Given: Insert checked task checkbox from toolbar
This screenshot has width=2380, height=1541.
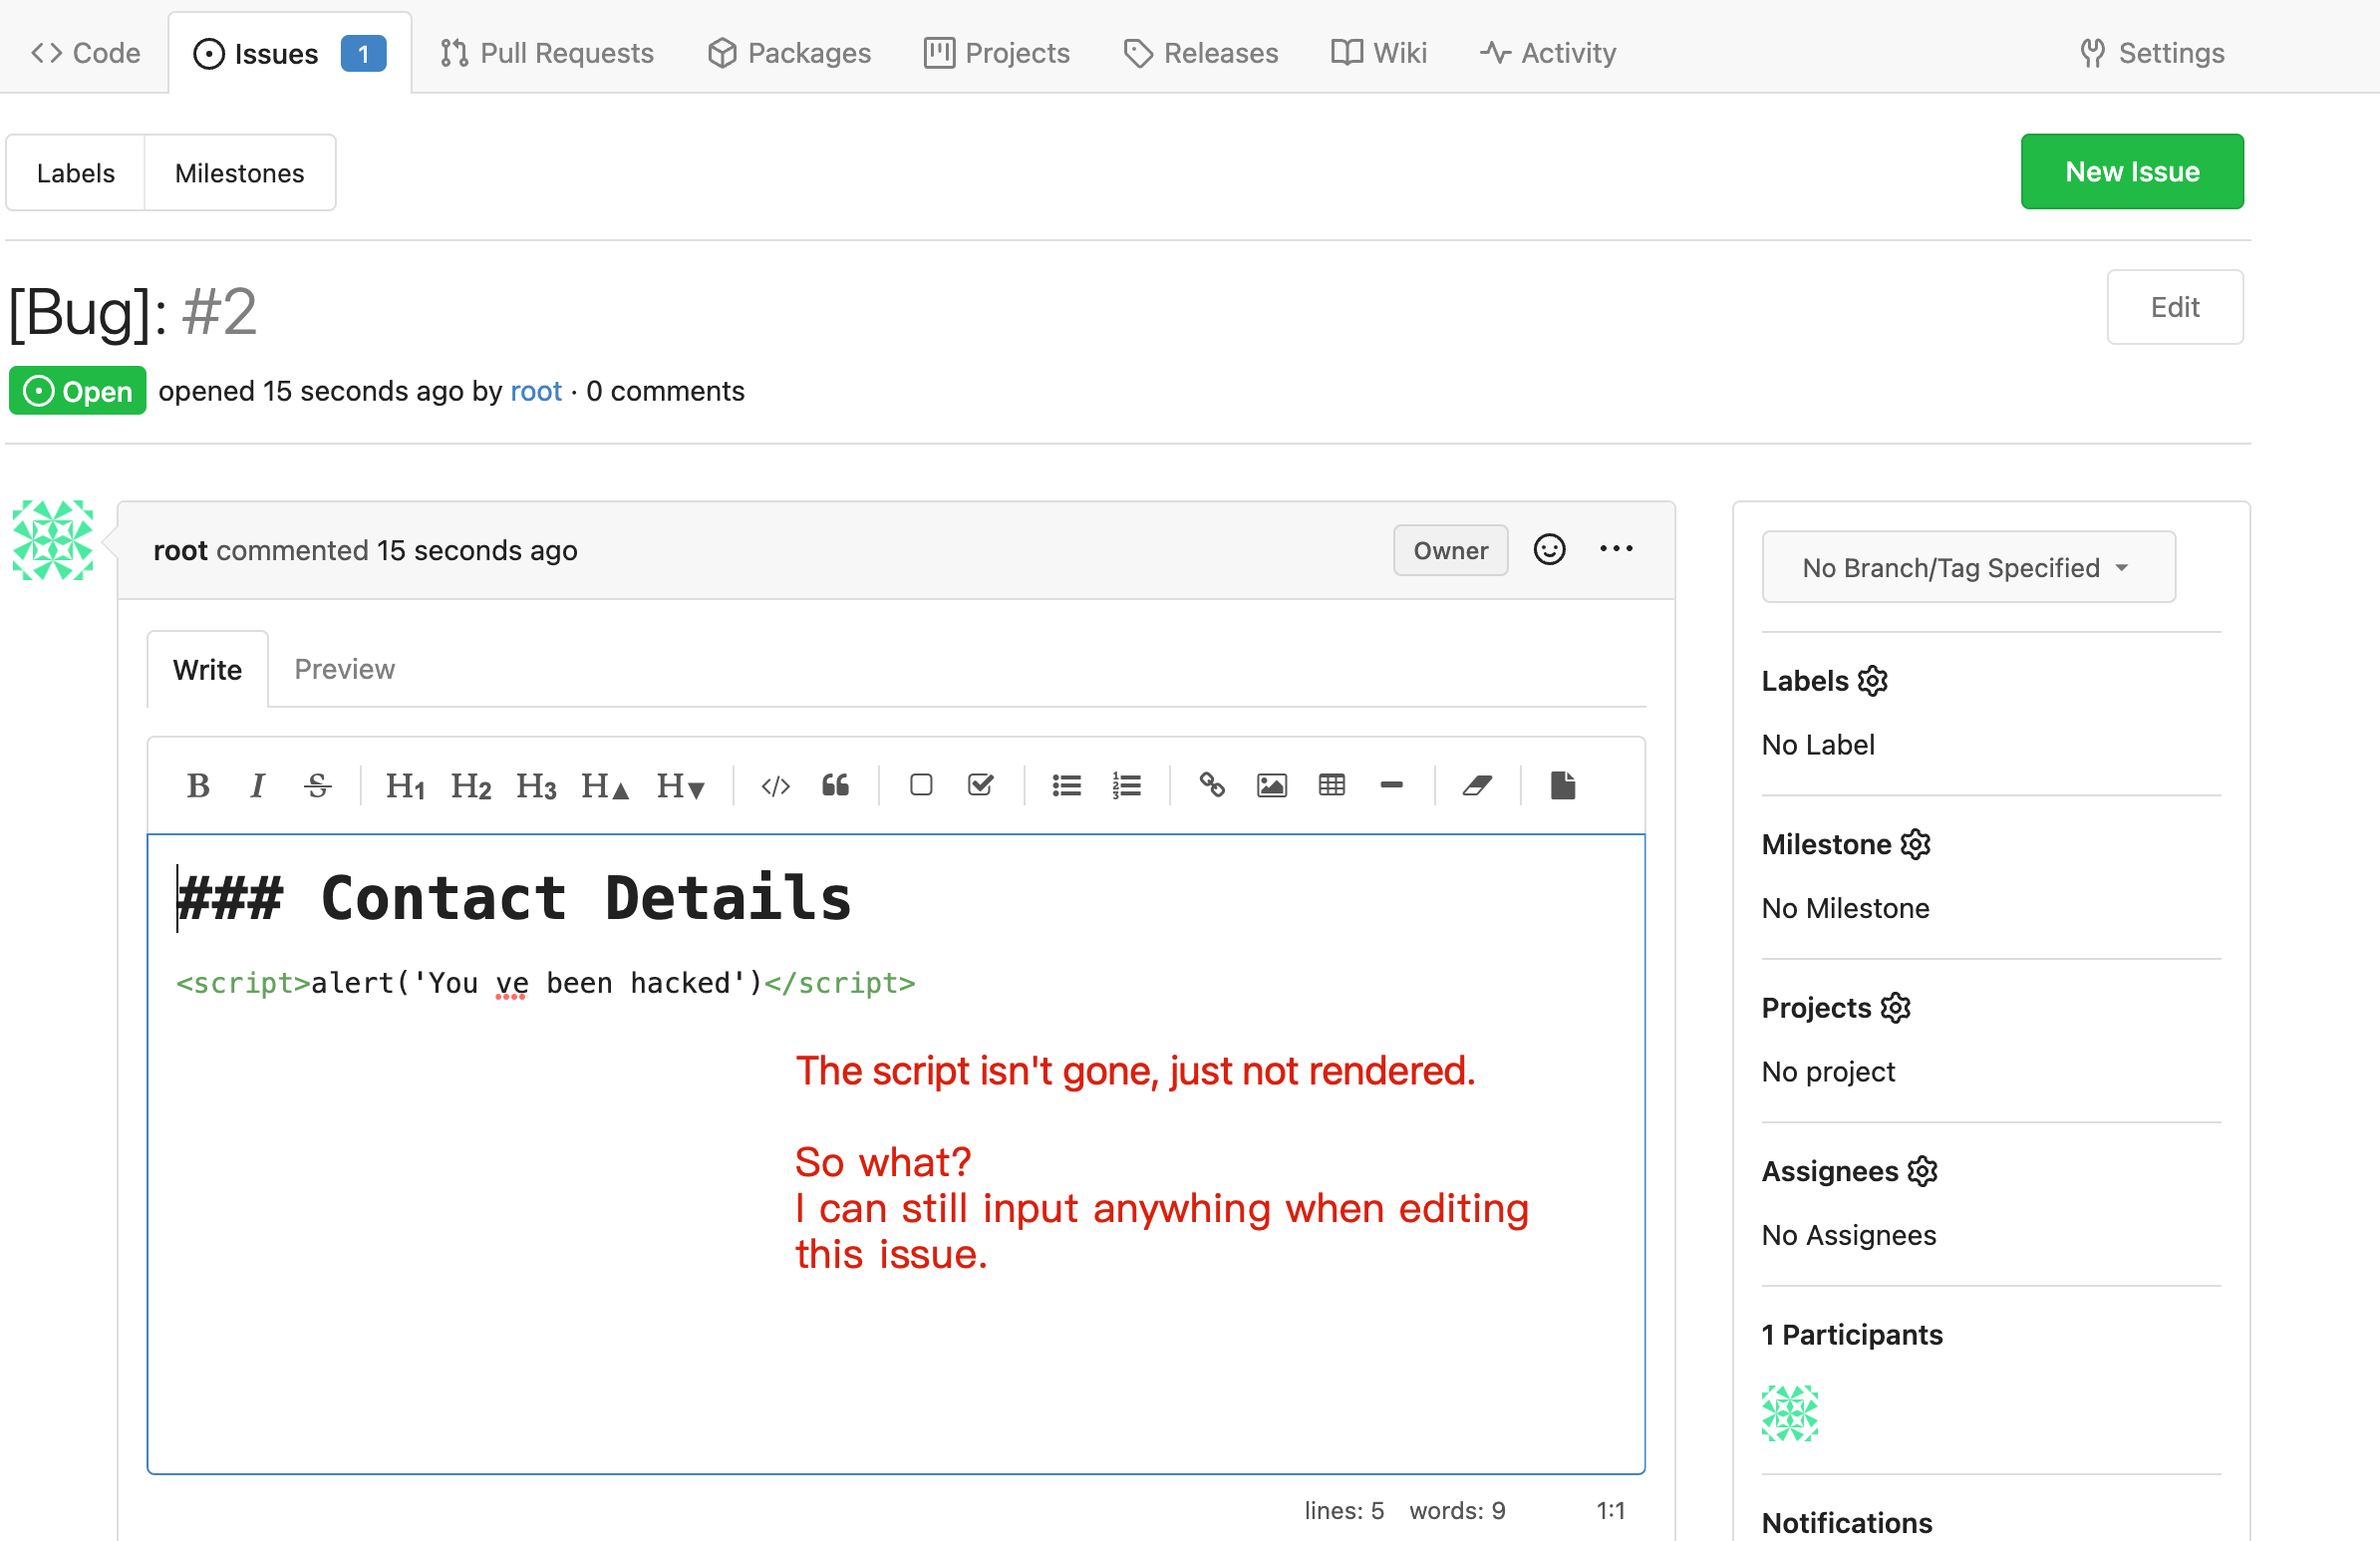Looking at the screenshot, I should 981,786.
